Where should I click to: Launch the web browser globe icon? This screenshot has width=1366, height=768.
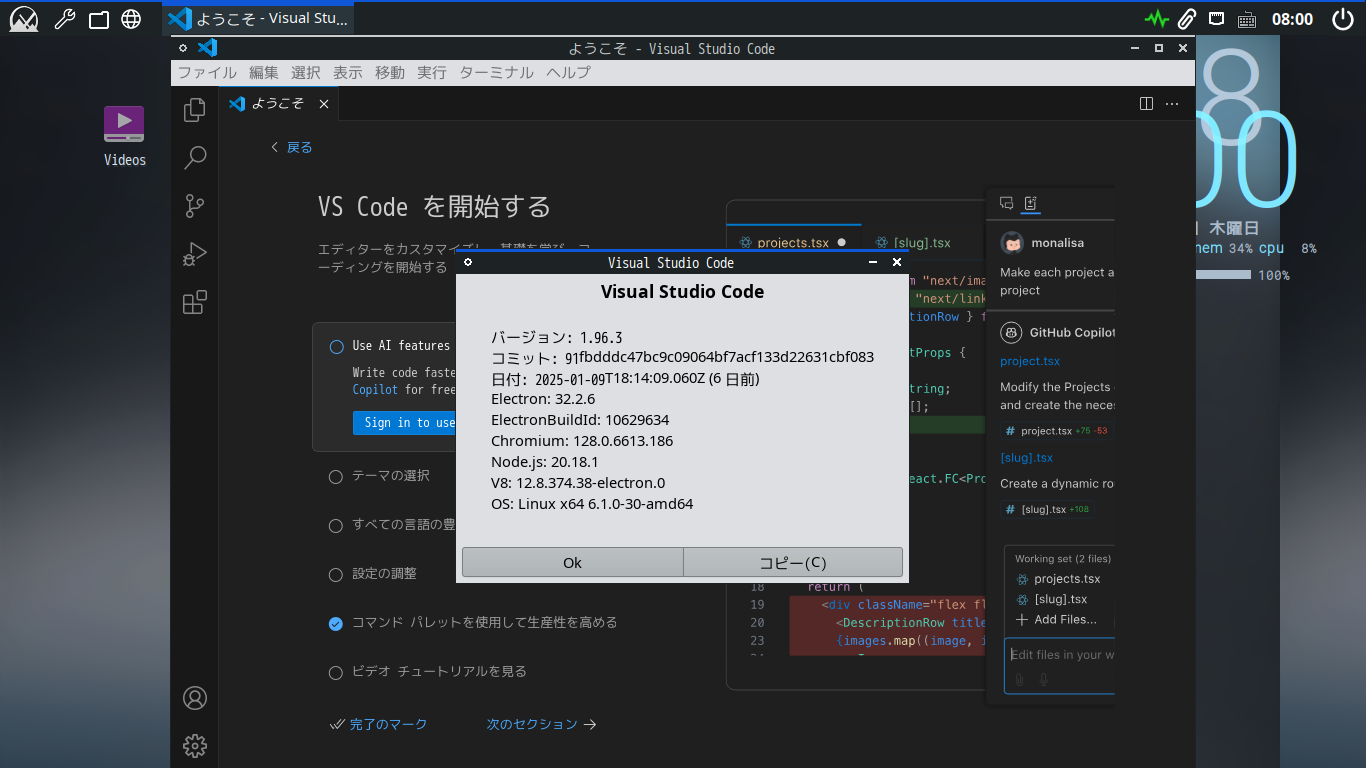coord(131,19)
